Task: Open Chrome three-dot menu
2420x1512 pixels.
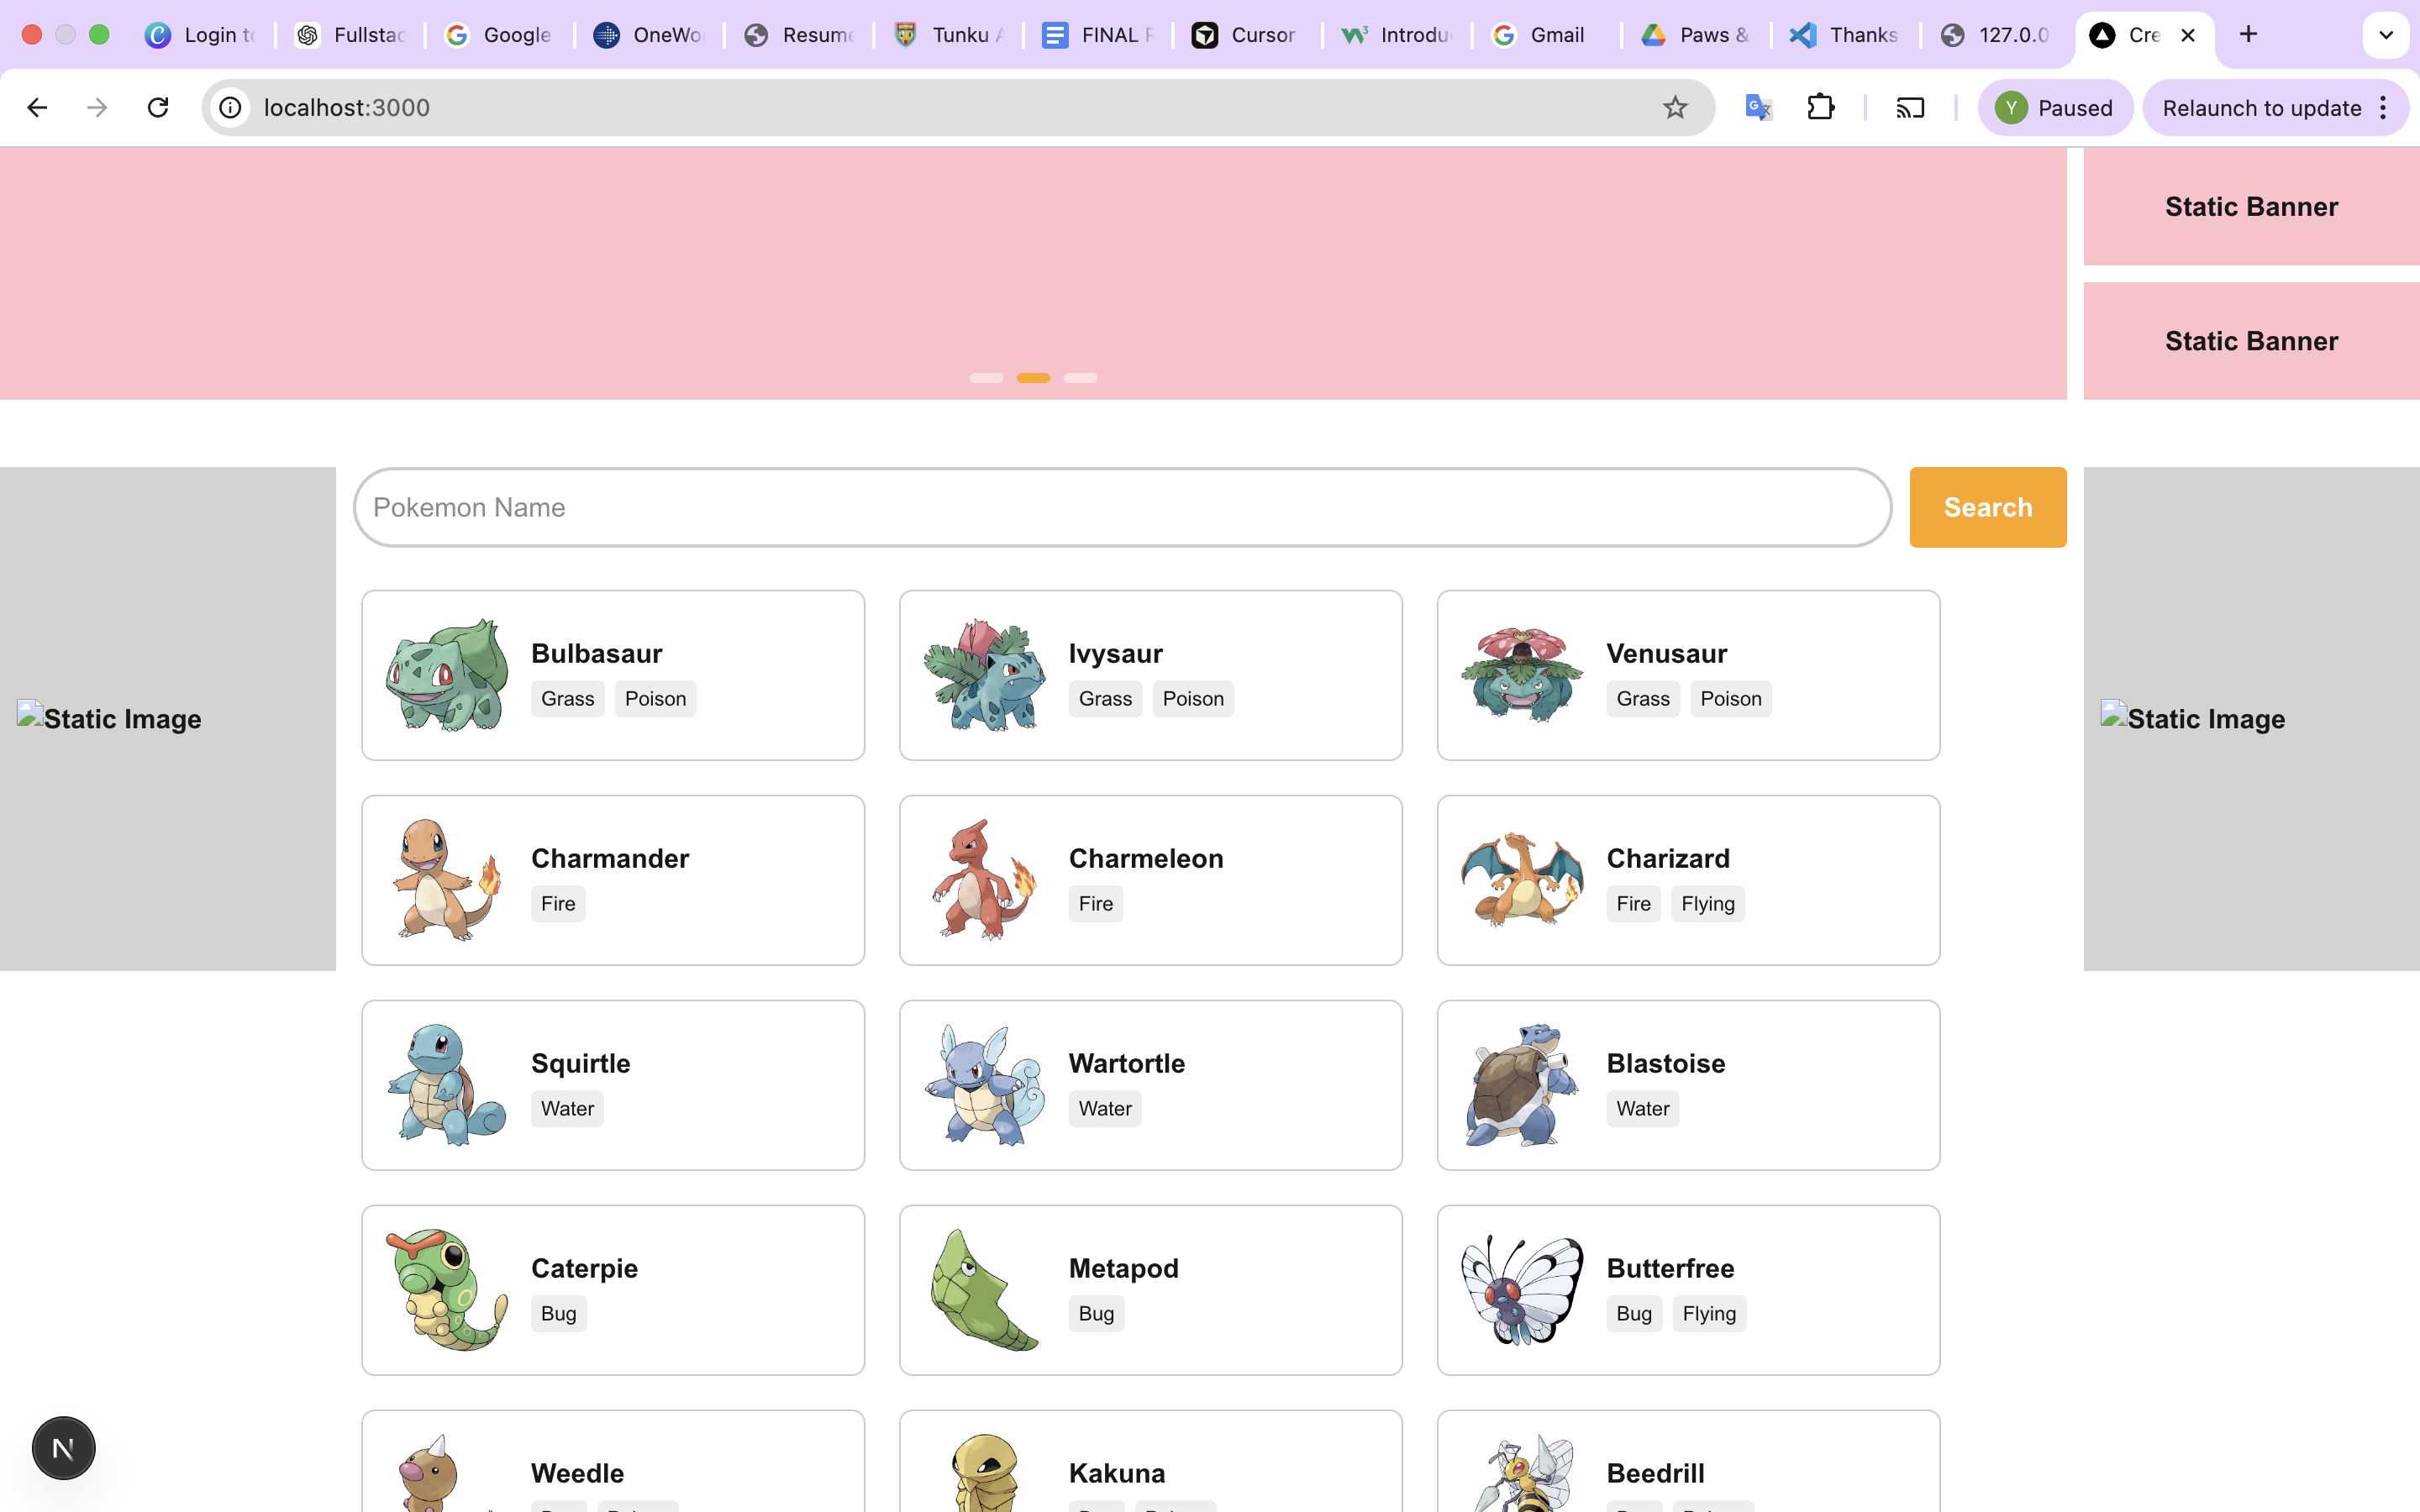Action: [2384, 107]
